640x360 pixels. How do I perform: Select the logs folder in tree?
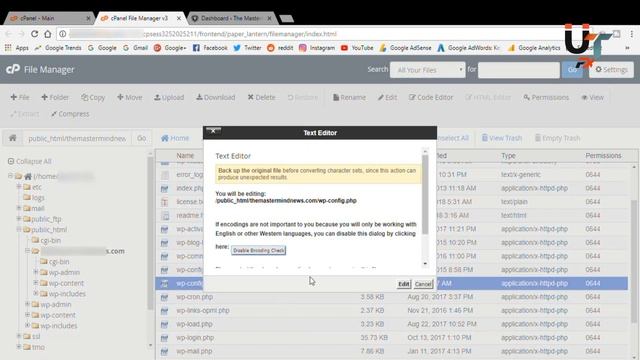click(x=38, y=198)
